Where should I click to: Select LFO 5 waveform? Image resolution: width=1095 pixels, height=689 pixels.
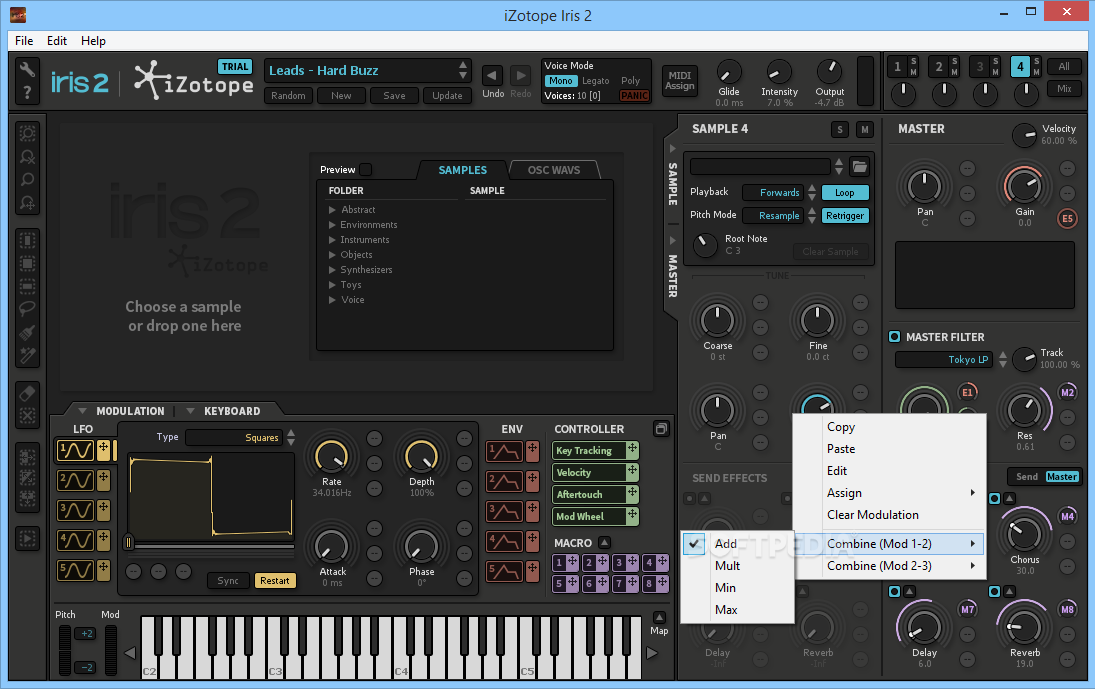point(75,570)
